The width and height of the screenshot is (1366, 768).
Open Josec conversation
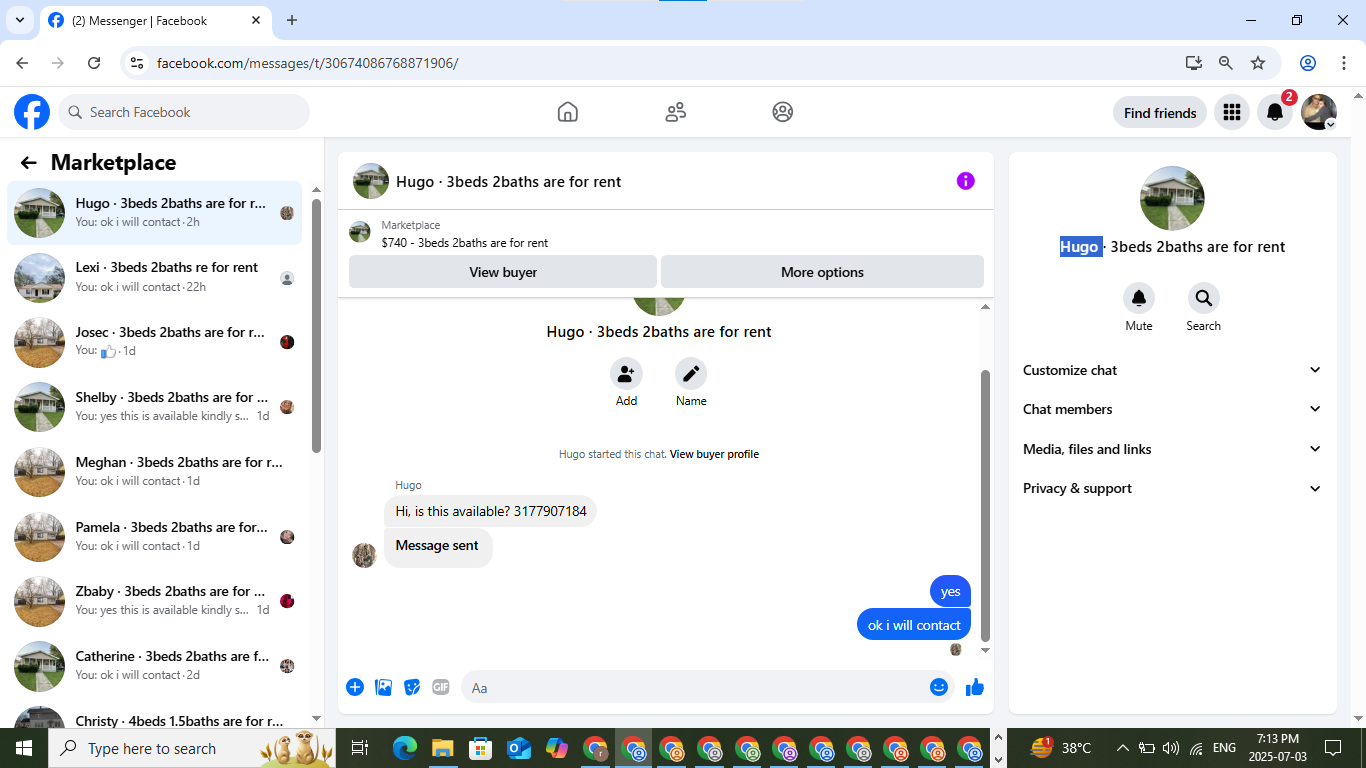155,342
